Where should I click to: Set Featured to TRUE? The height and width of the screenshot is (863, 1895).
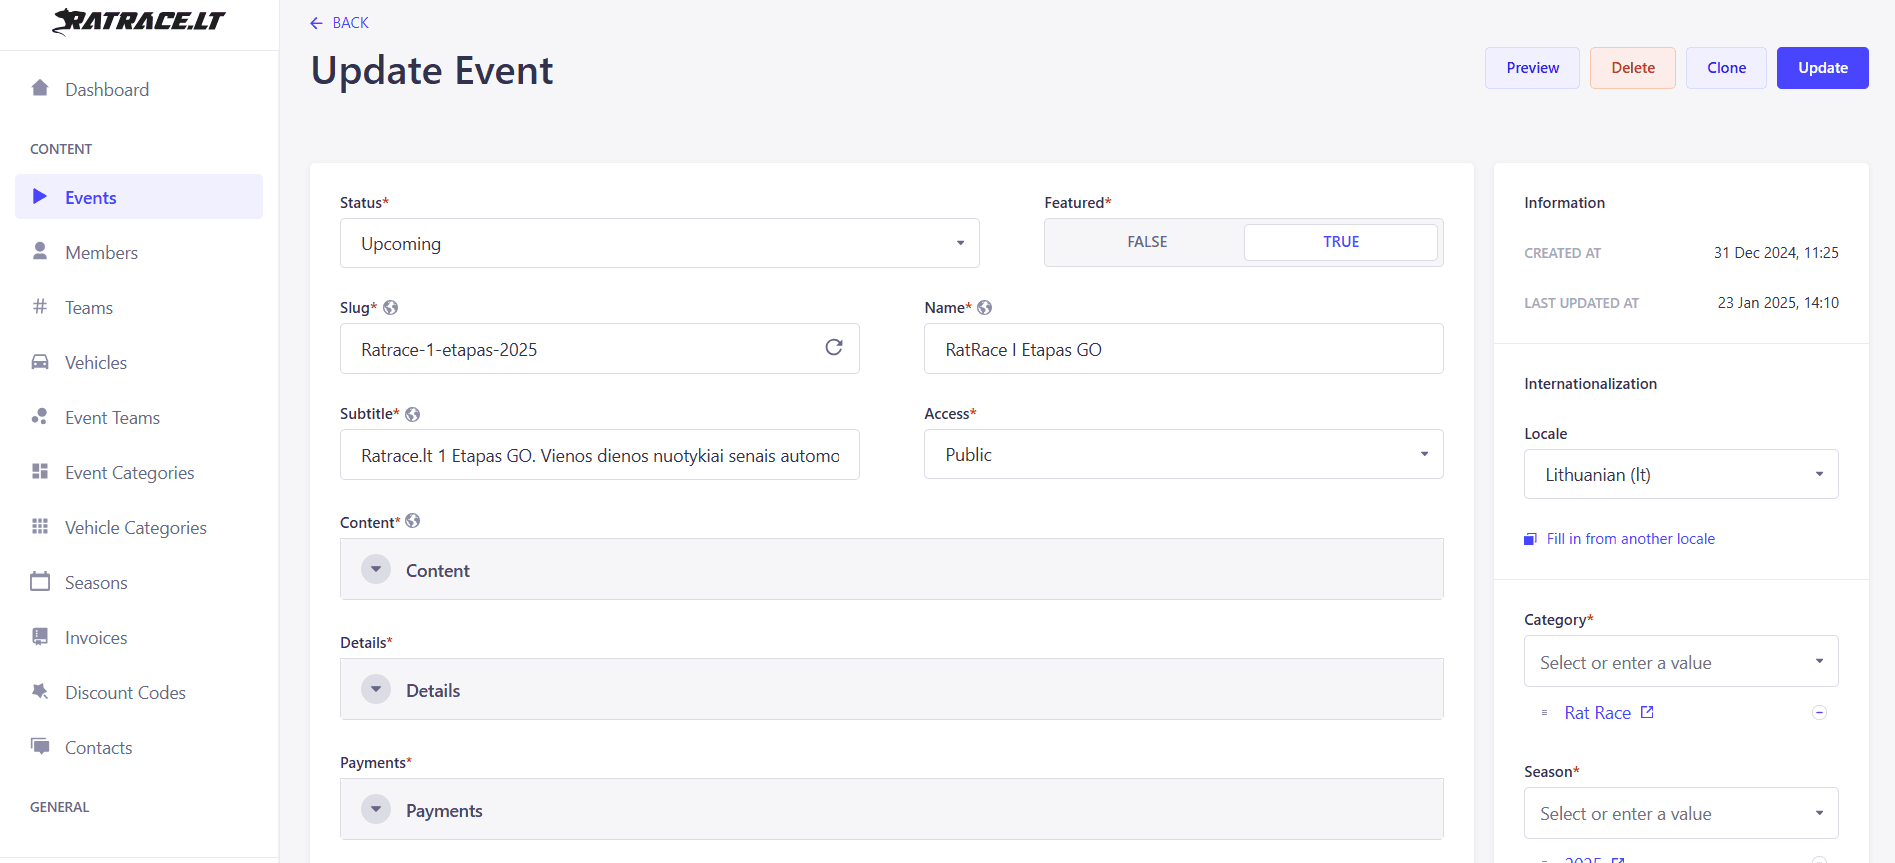click(x=1341, y=242)
